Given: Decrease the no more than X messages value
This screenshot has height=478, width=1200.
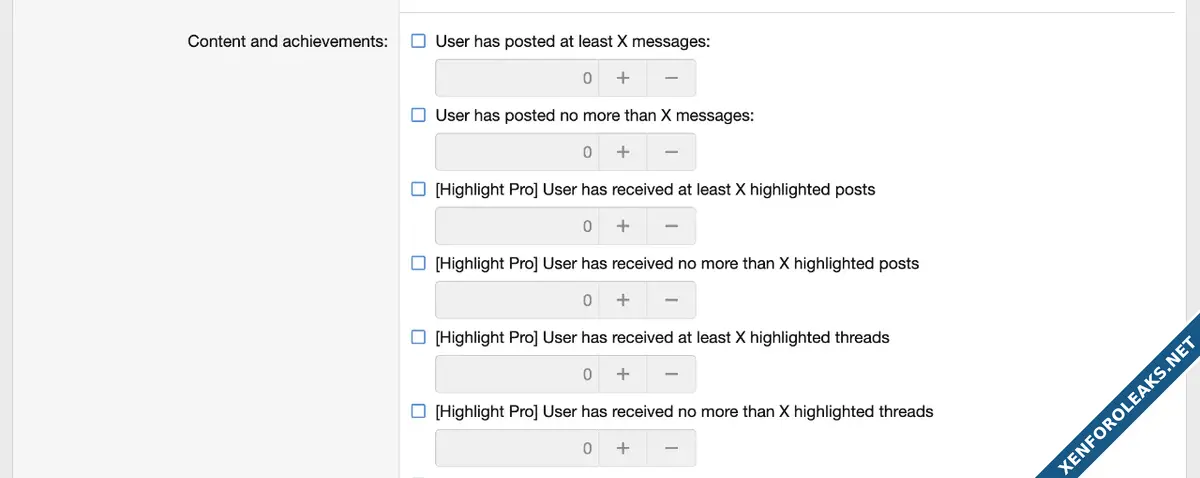Looking at the screenshot, I should click(671, 152).
